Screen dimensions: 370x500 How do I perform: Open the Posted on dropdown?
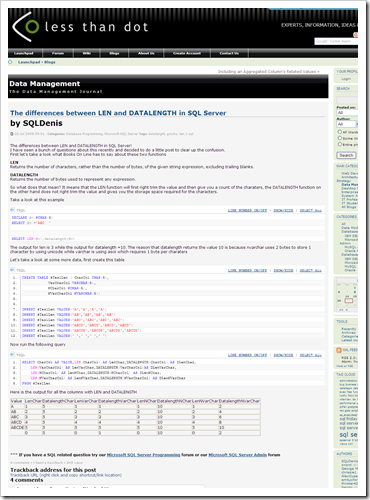point(347,113)
